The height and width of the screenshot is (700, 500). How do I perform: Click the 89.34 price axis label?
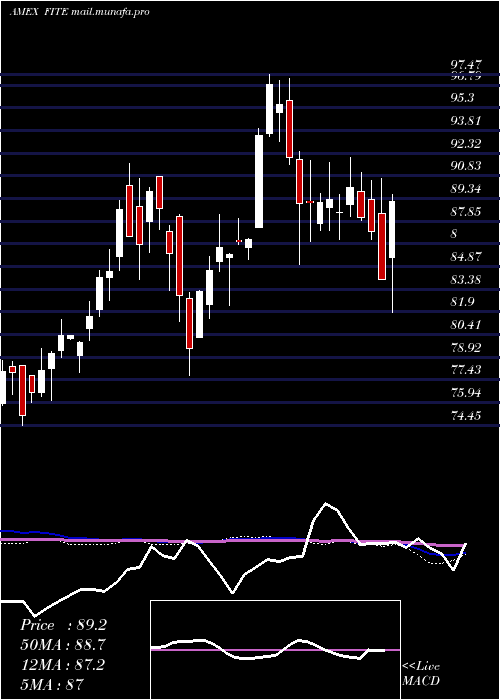(466, 189)
